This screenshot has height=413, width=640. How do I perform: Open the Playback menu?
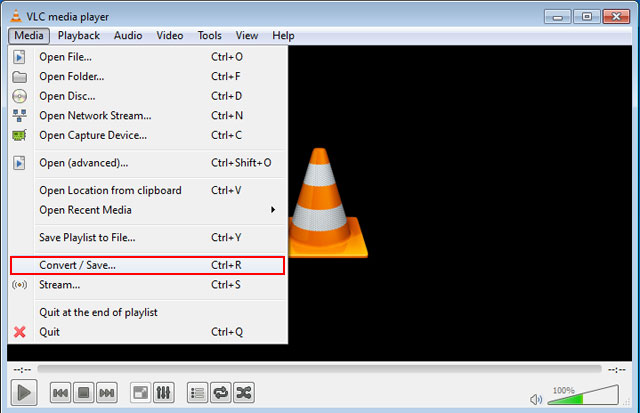click(x=79, y=36)
